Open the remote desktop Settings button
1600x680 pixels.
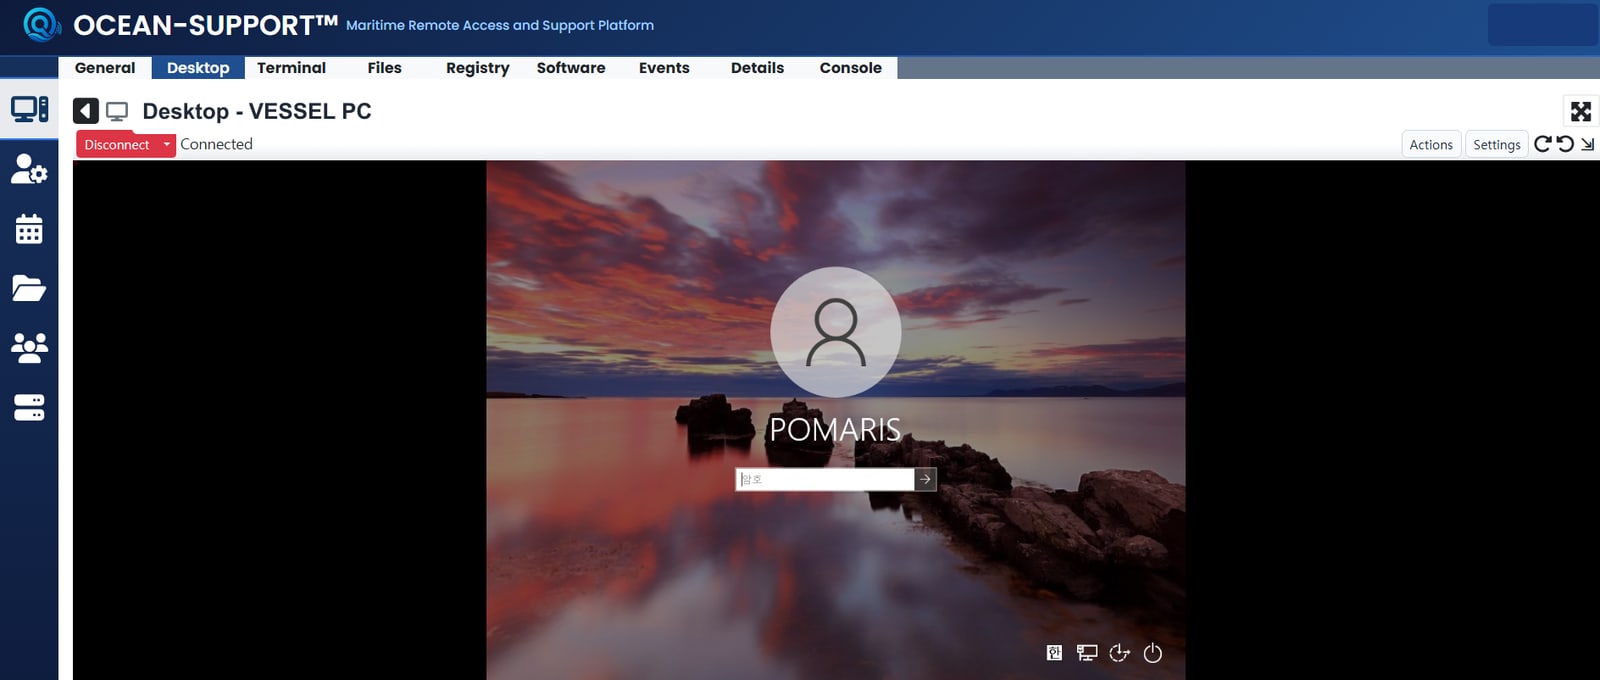click(1496, 144)
